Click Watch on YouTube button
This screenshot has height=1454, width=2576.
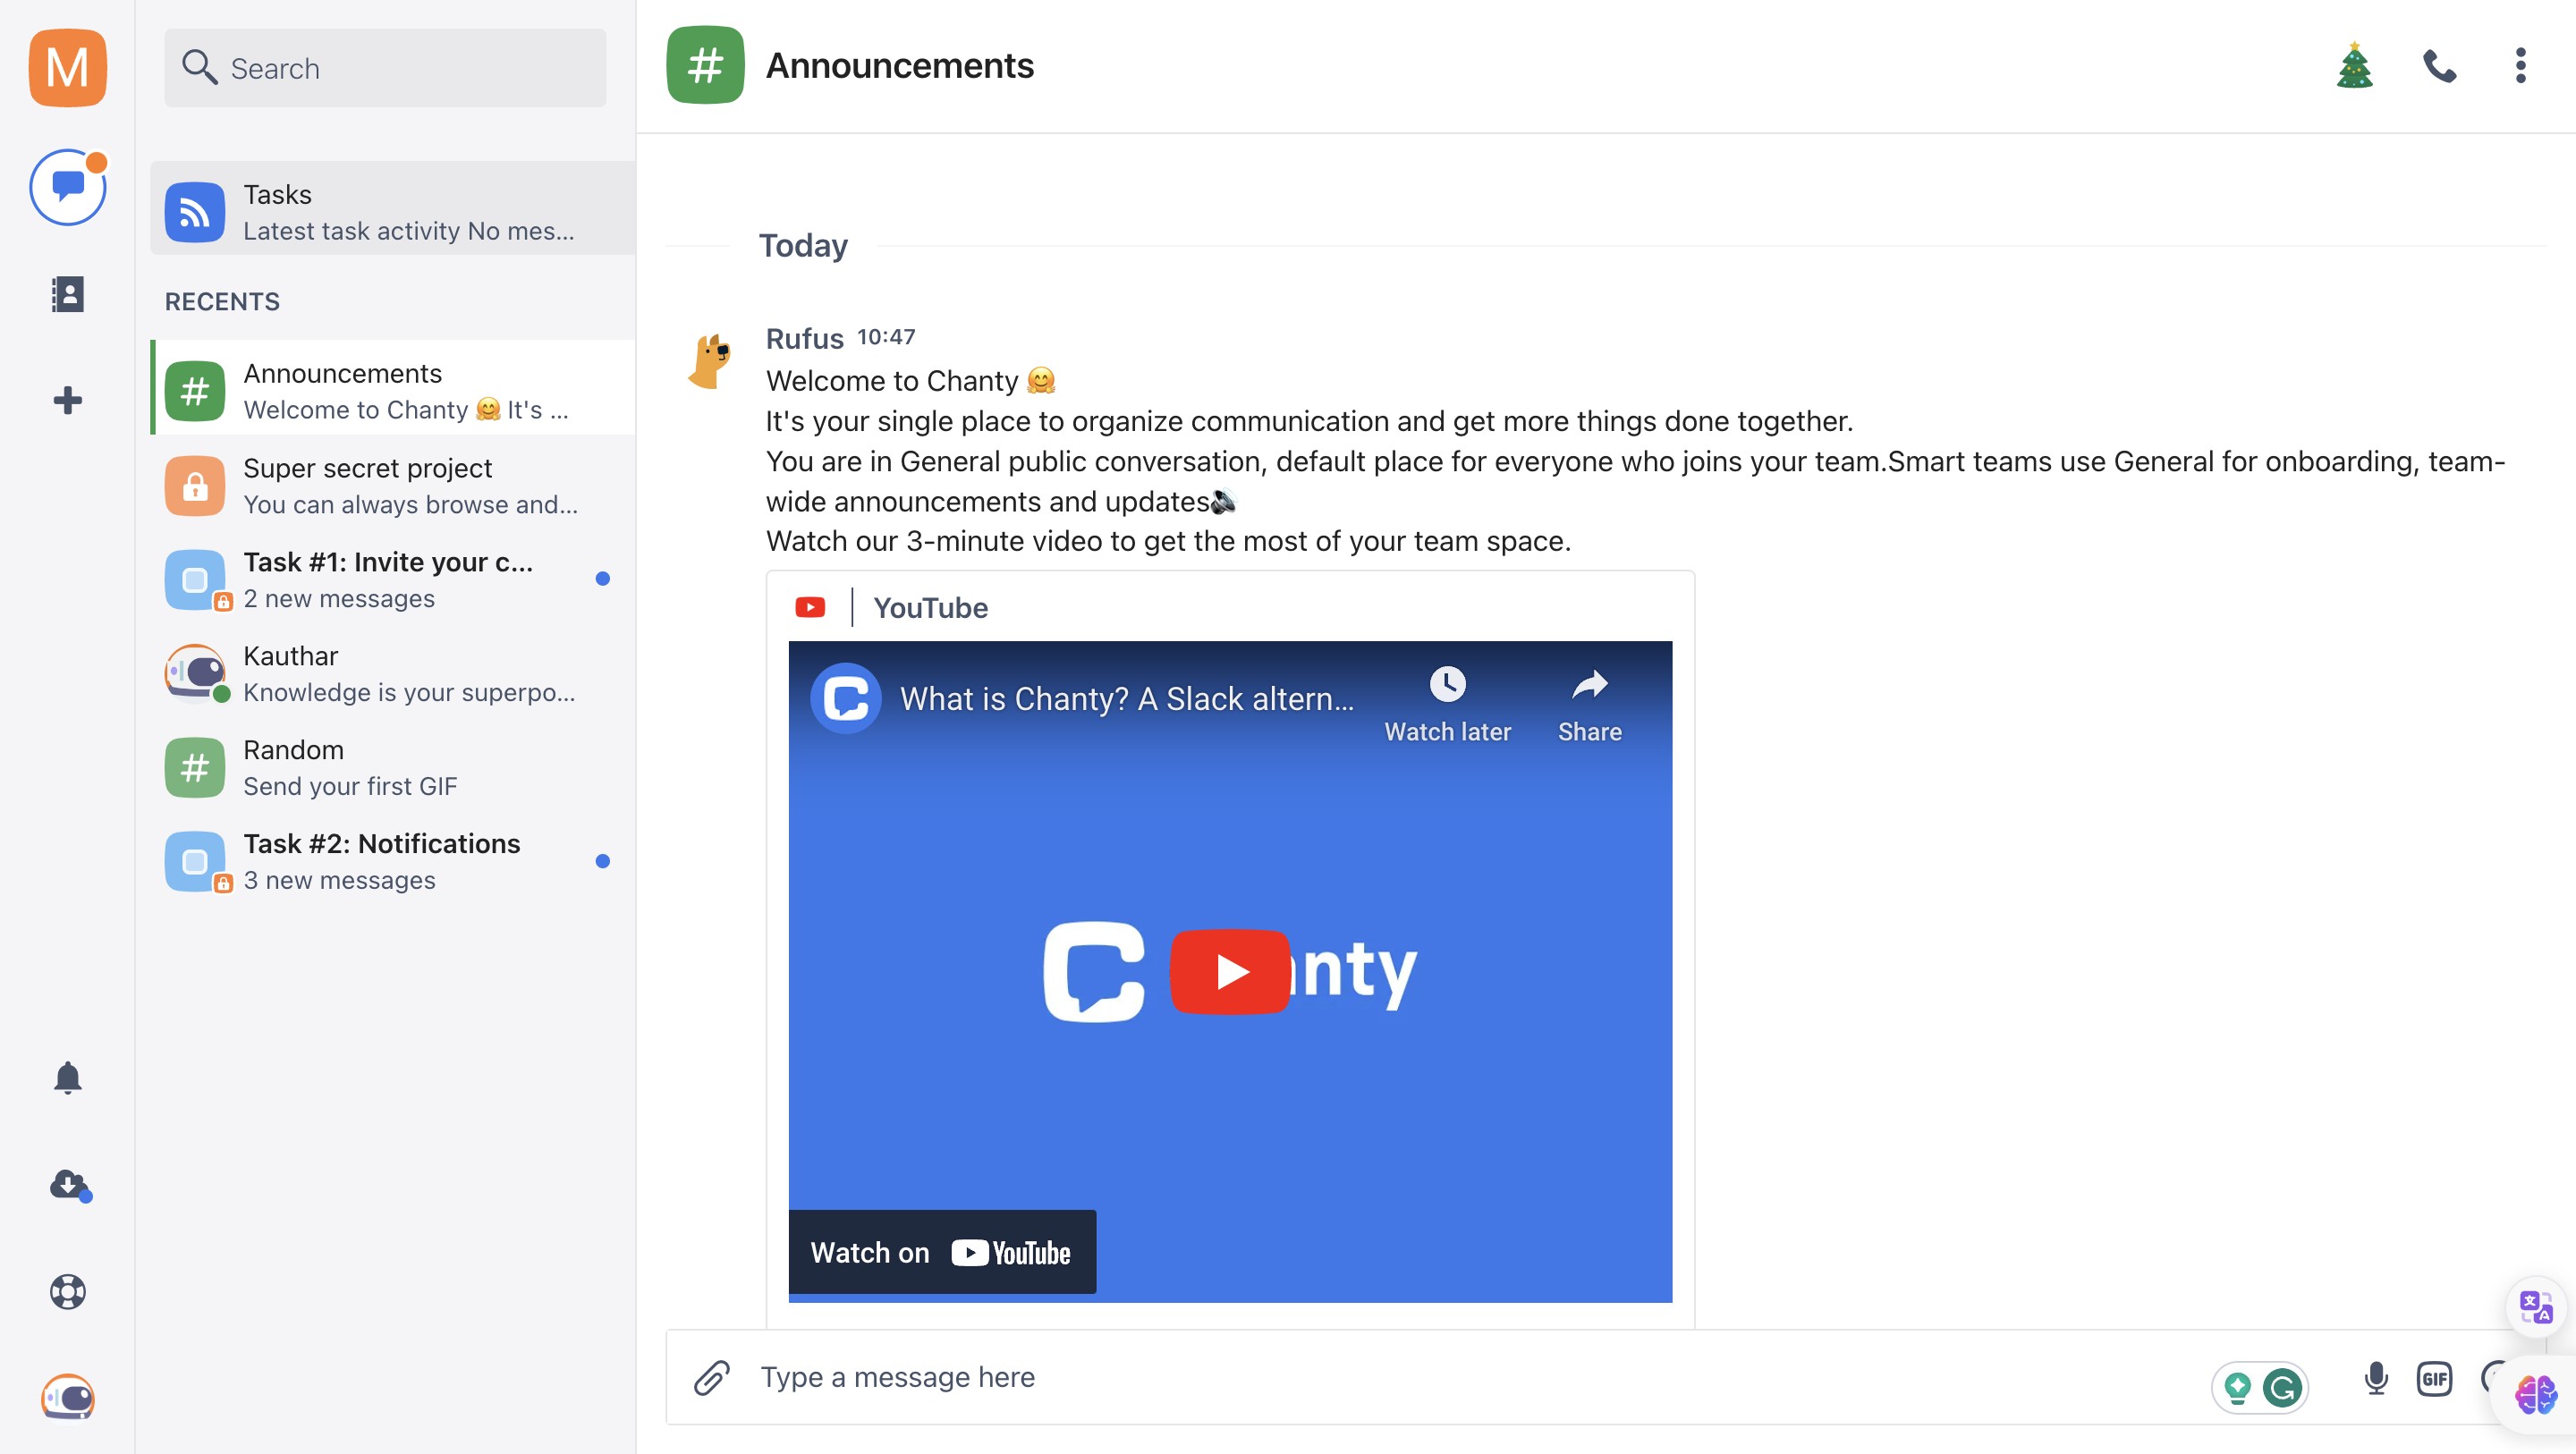pos(941,1252)
